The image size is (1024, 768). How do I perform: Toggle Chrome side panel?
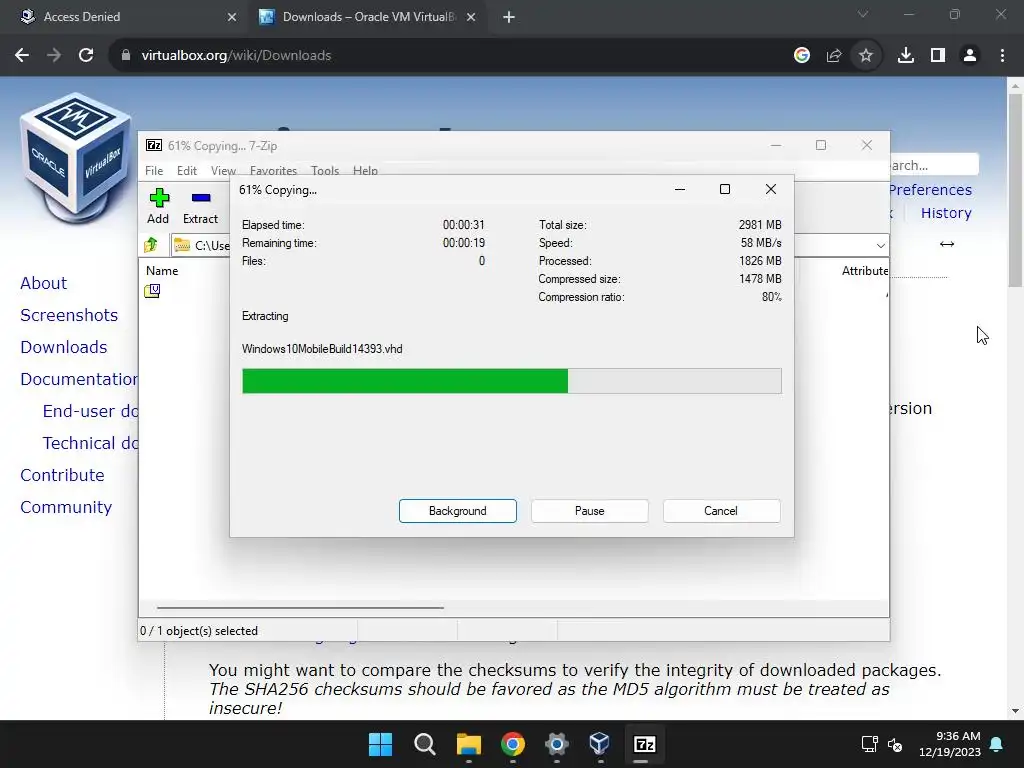pos(938,56)
